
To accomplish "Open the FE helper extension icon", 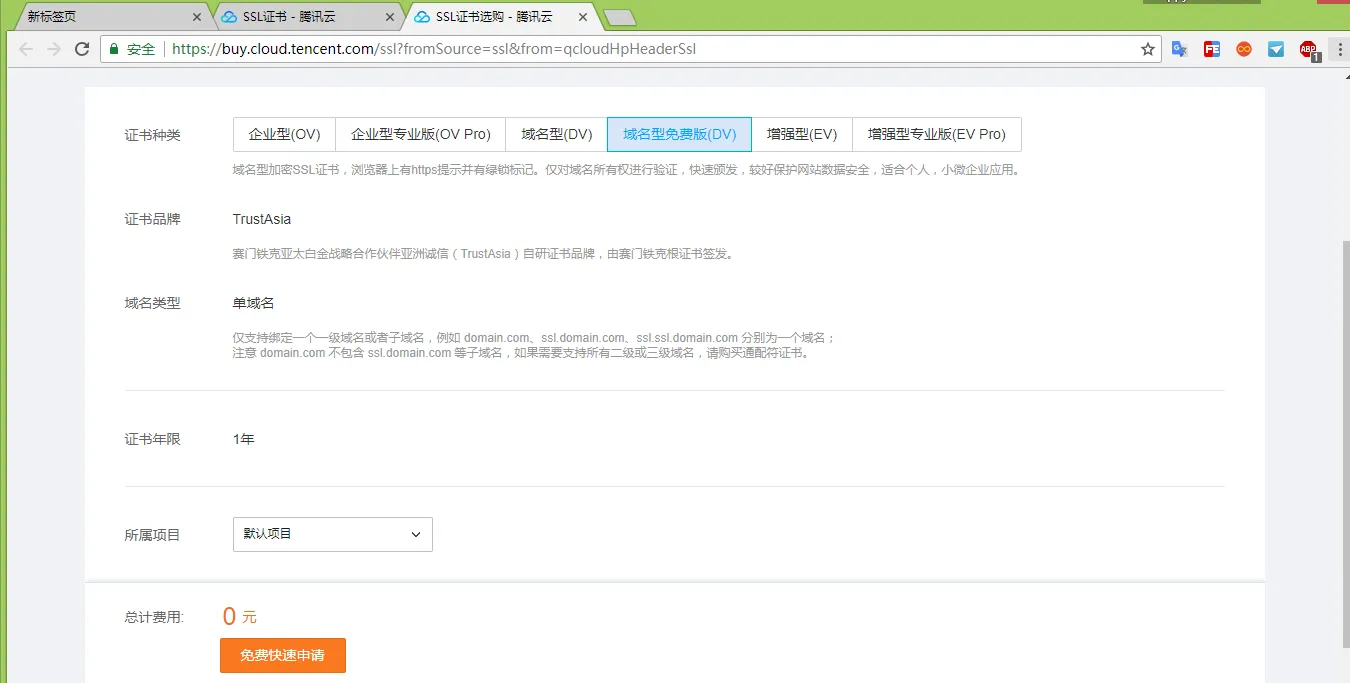I will [1212, 49].
